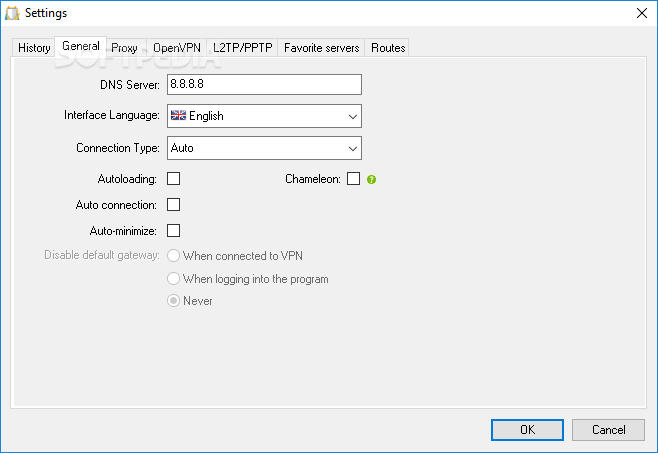Click the 'Disable default gateway:' label
658x453 pixels.
pyautogui.click(x=102, y=255)
